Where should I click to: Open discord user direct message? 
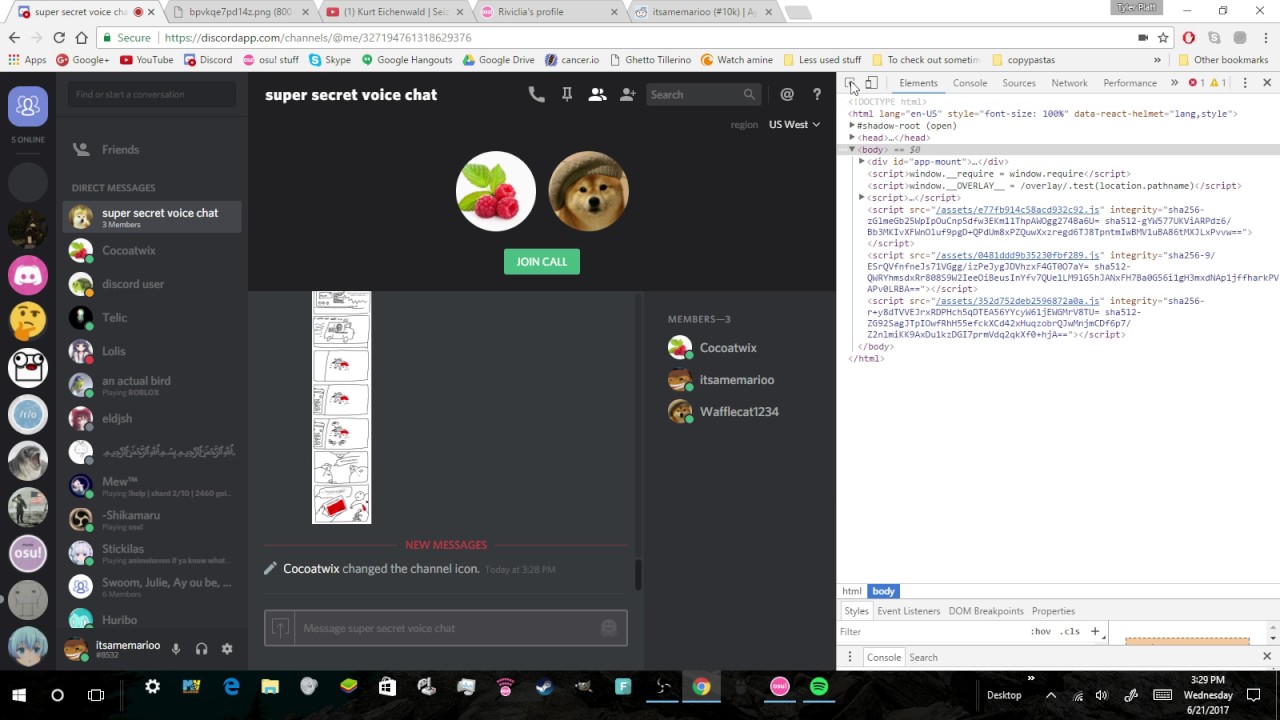tap(152, 284)
